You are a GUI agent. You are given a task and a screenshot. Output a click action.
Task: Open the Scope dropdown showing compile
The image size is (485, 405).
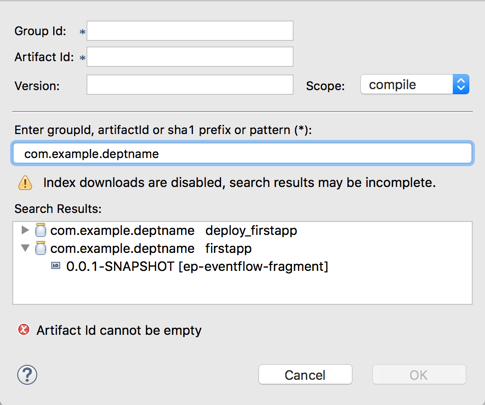click(x=415, y=85)
